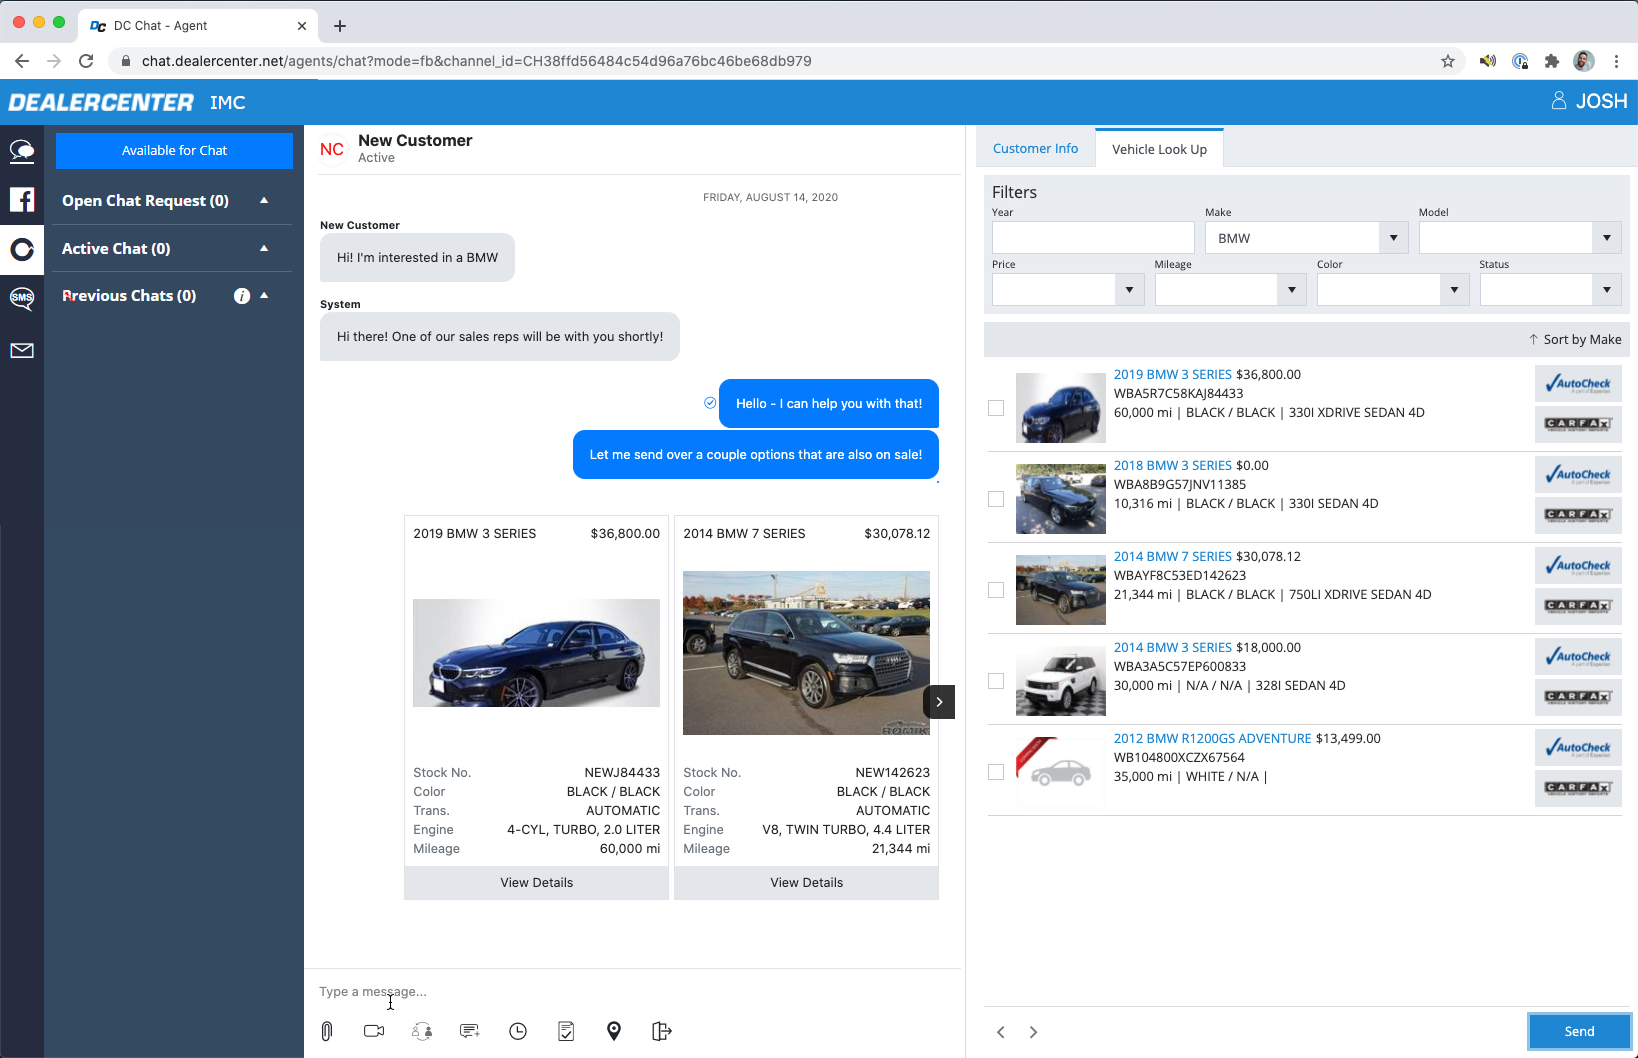The width and height of the screenshot is (1638, 1058).
Task: Open the Facebook channel sidebar icon
Action: pos(22,199)
